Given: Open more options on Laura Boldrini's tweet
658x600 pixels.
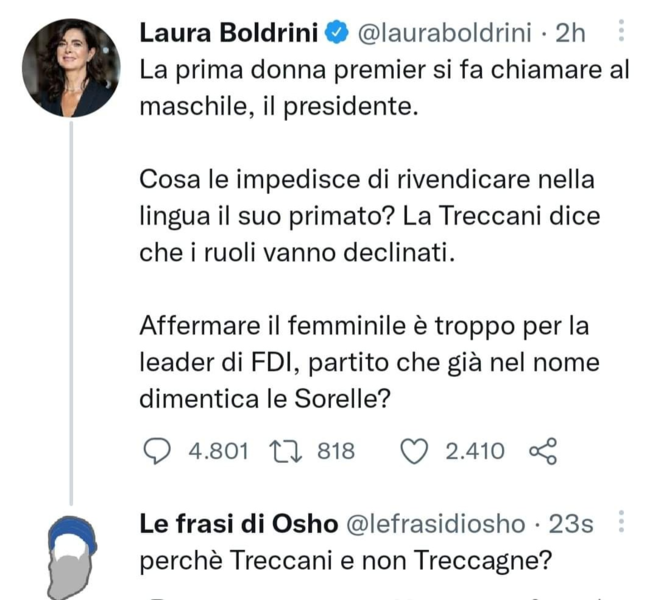Looking at the screenshot, I should (623, 33).
